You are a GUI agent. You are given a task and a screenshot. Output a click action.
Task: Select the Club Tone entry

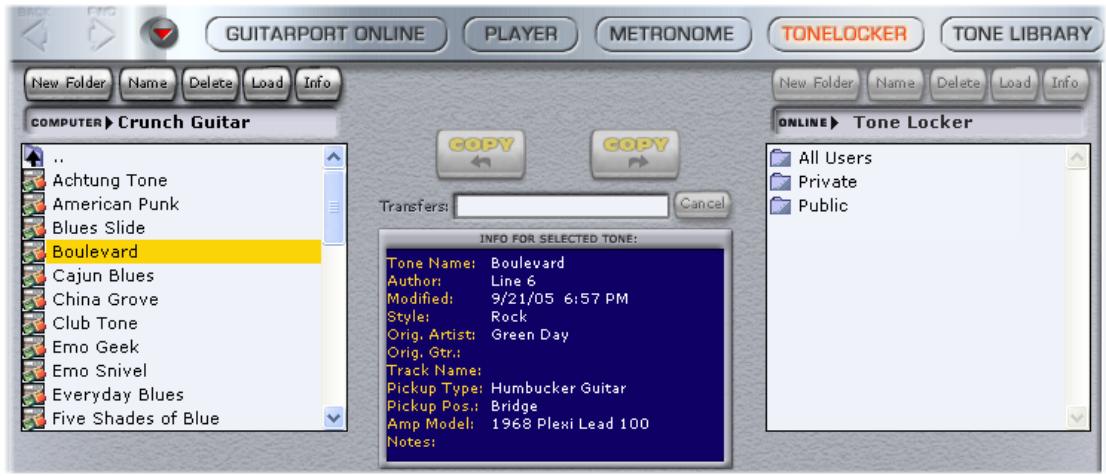click(x=95, y=324)
